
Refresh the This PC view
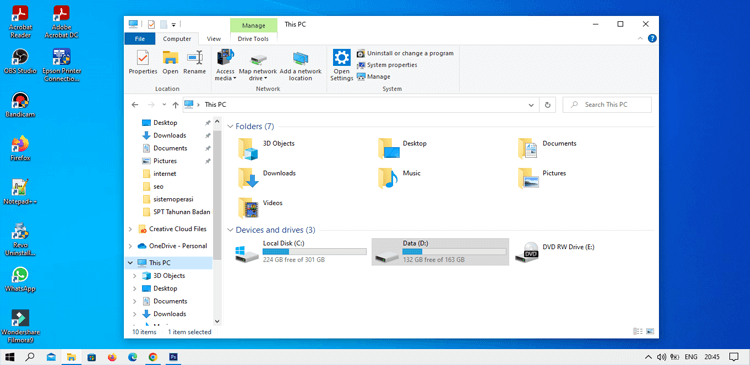tap(548, 105)
